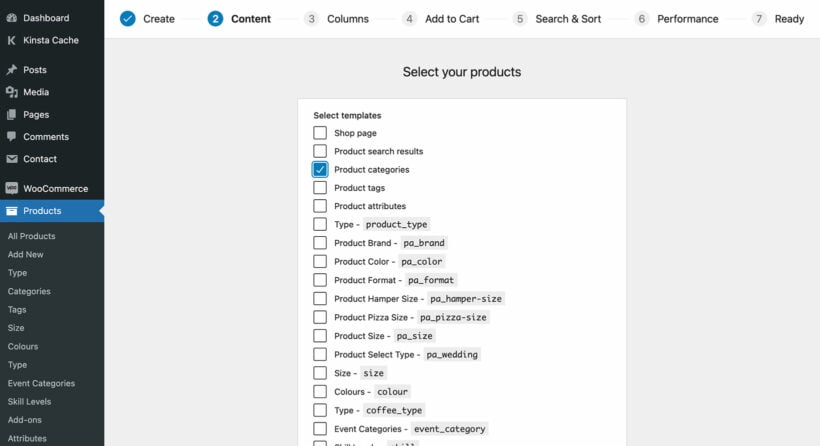Click the Media library icon
This screenshot has height=446, width=820.
pos(12,92)
